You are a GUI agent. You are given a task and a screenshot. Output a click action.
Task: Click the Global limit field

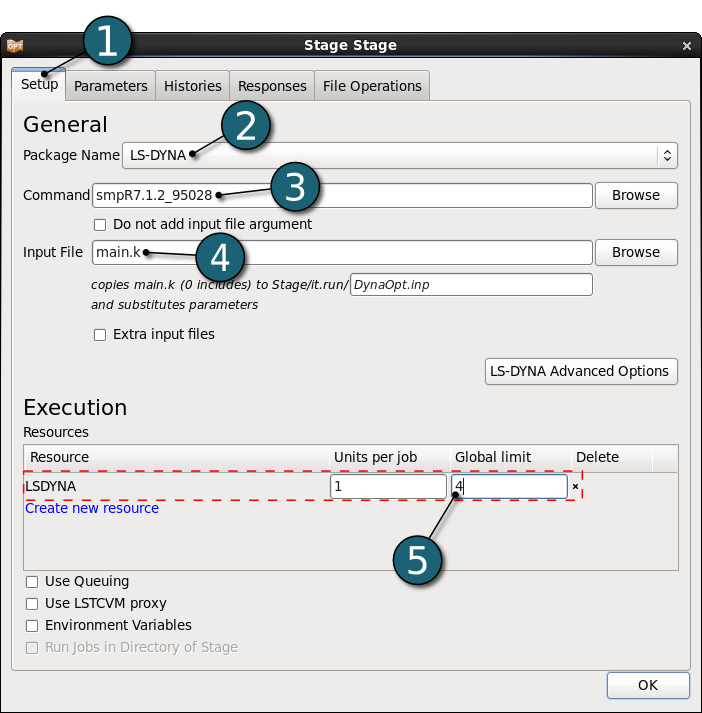509,487
